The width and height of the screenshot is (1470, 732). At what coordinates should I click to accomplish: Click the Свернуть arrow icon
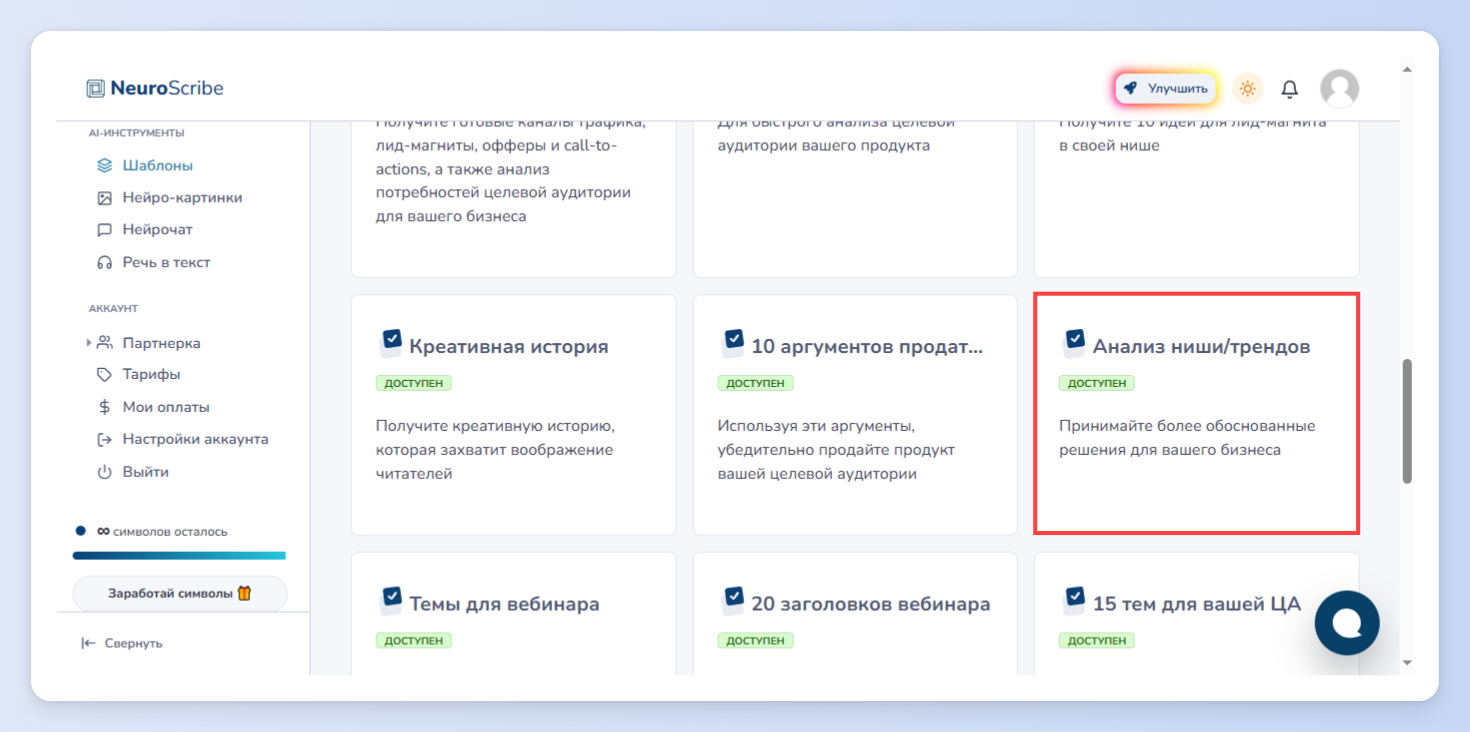(89, 643)
